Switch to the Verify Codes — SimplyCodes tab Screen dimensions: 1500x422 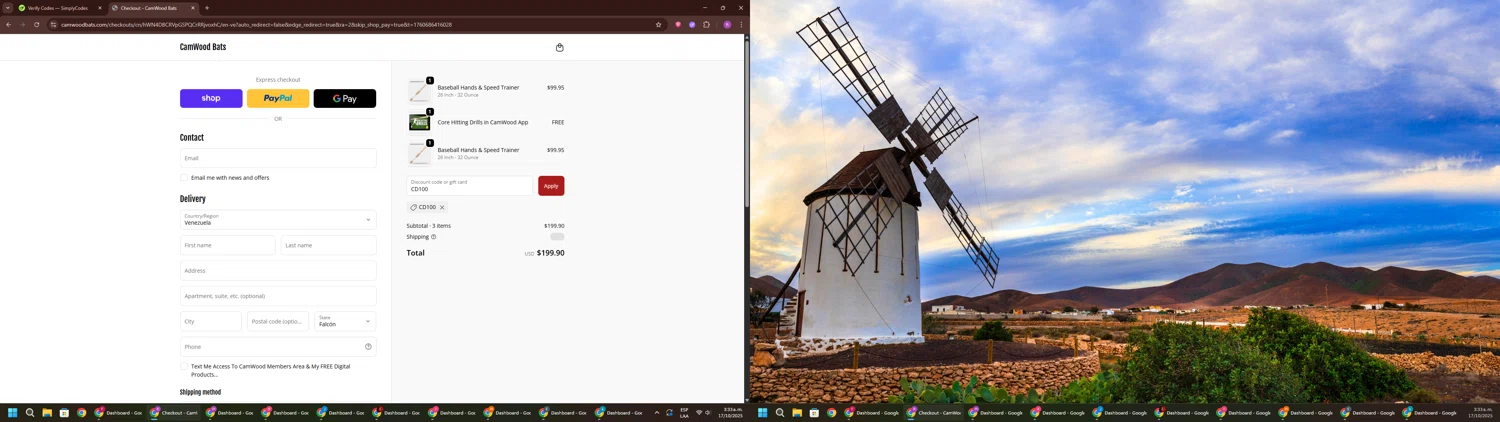pyautogui.click(x=58, y=8)
